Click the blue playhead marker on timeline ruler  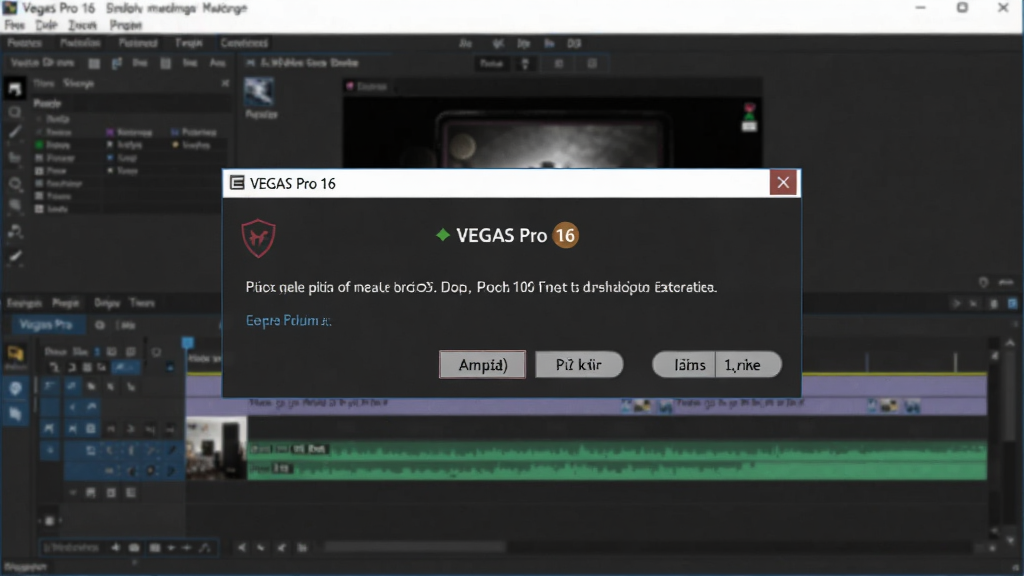[187, 343]
